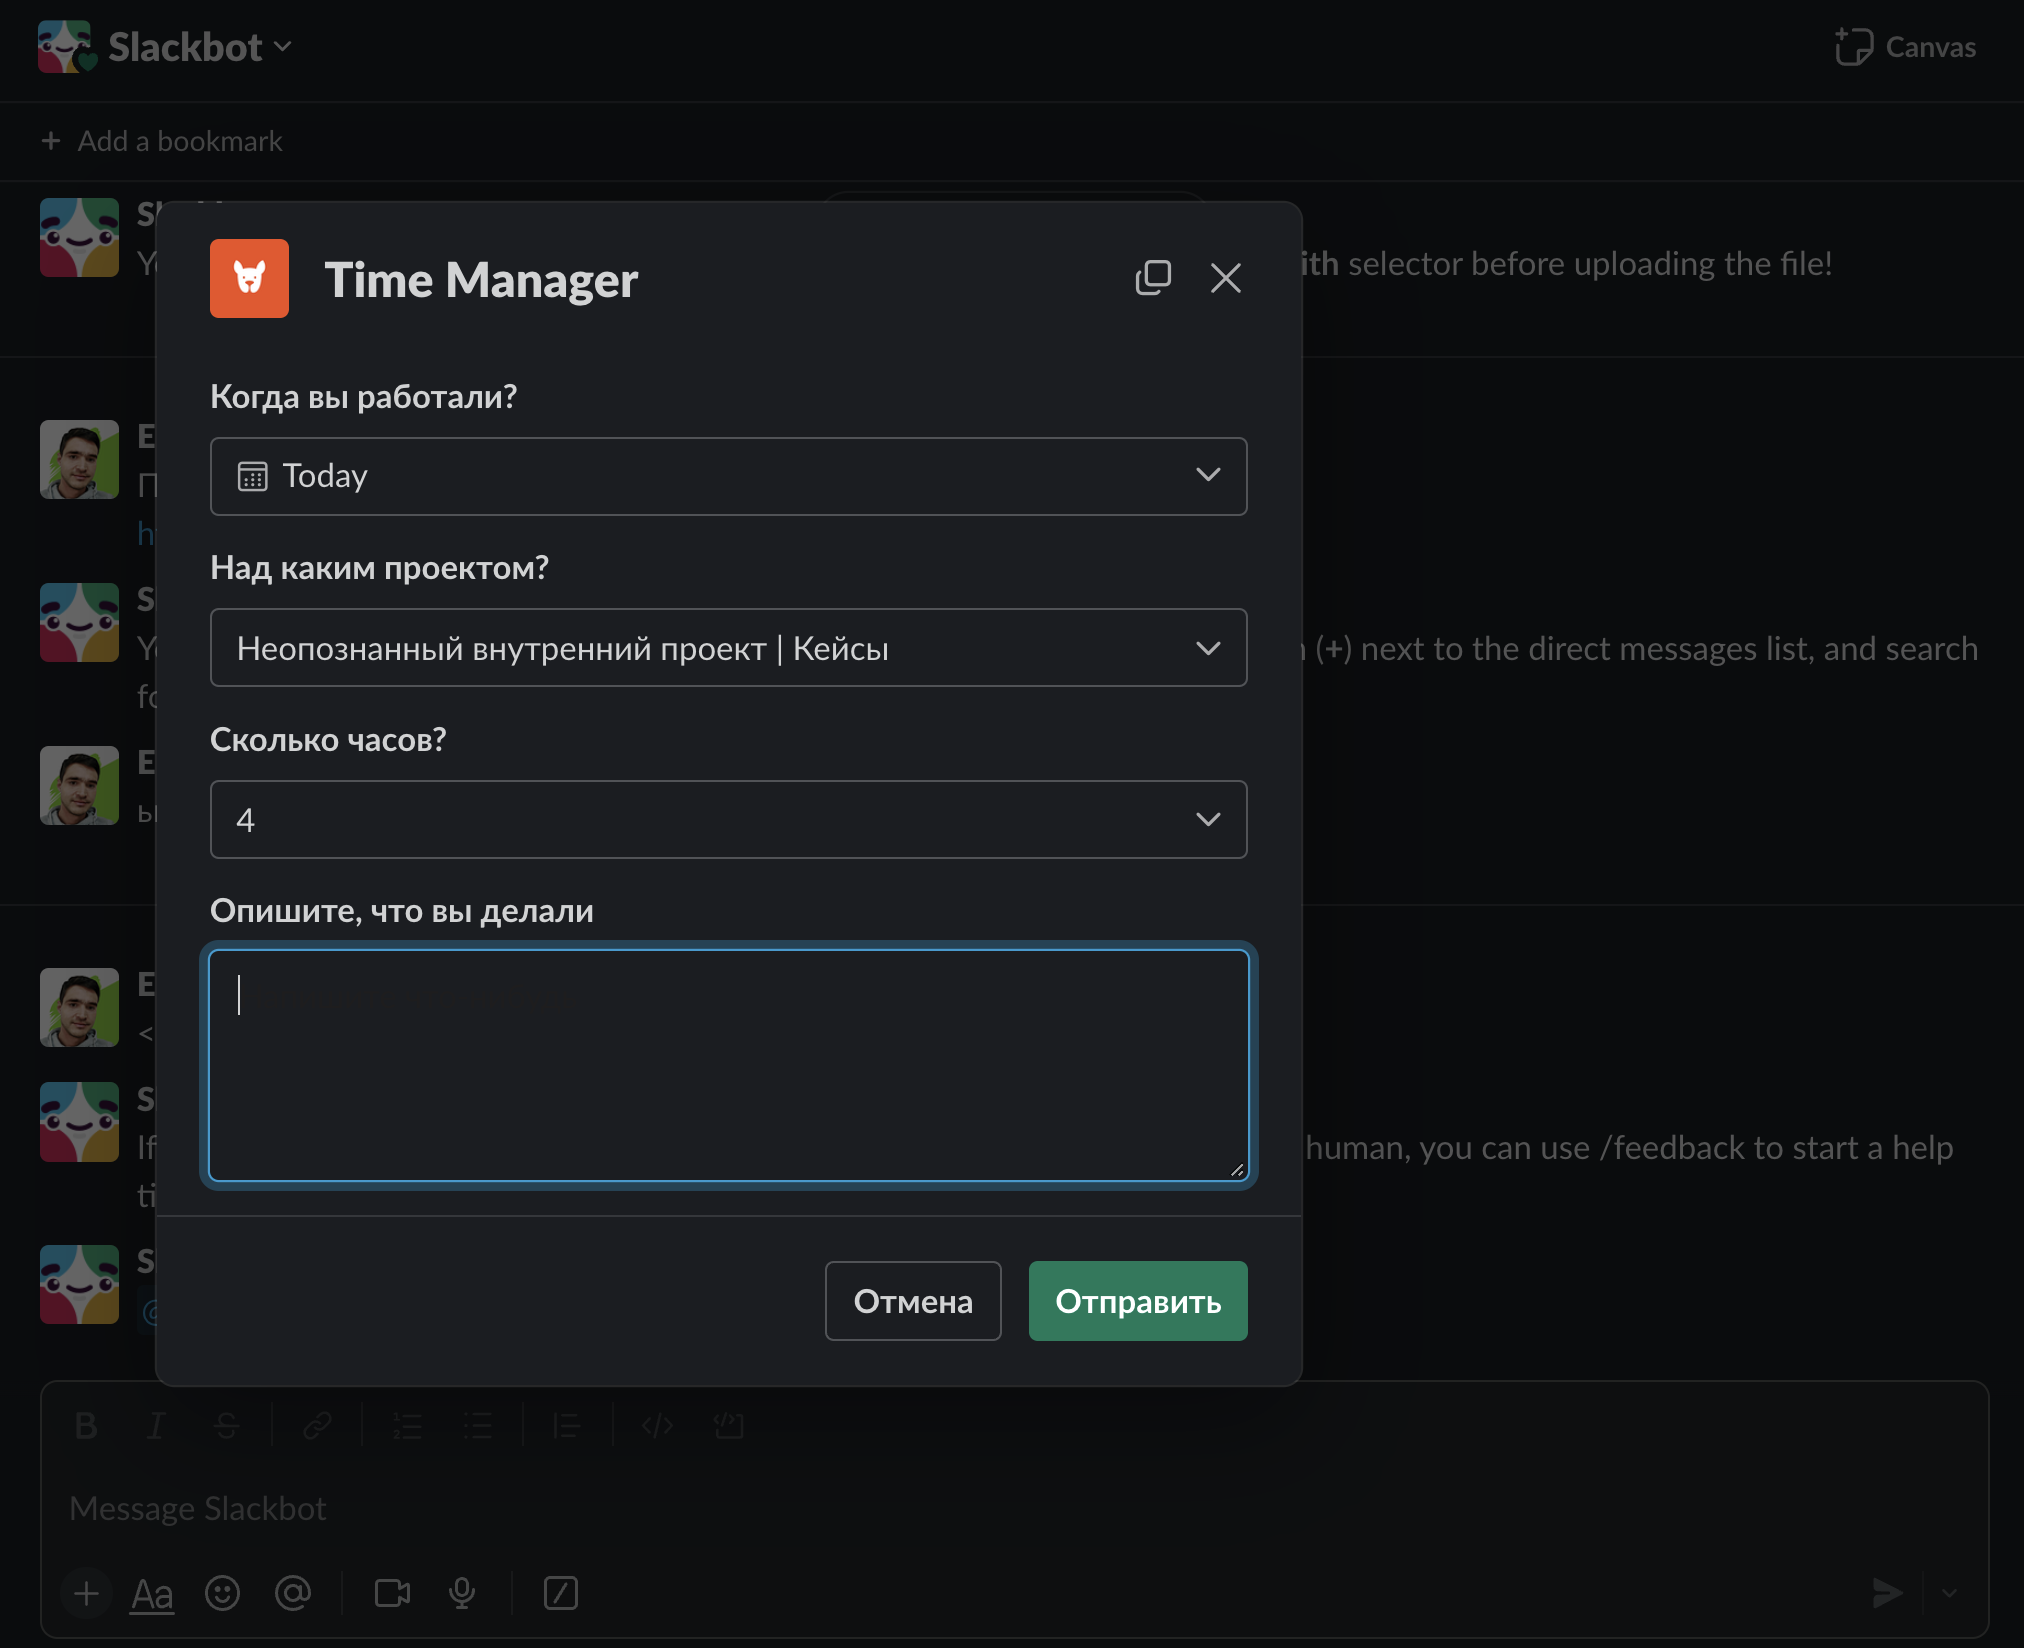
Task: Open the hours count dropdown
Action: click(728, 819)
